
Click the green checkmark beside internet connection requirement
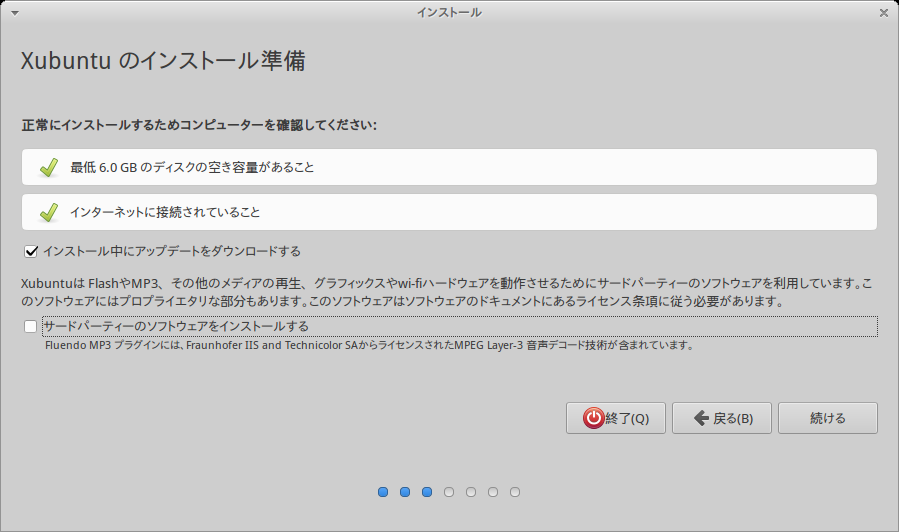point(49,213)
